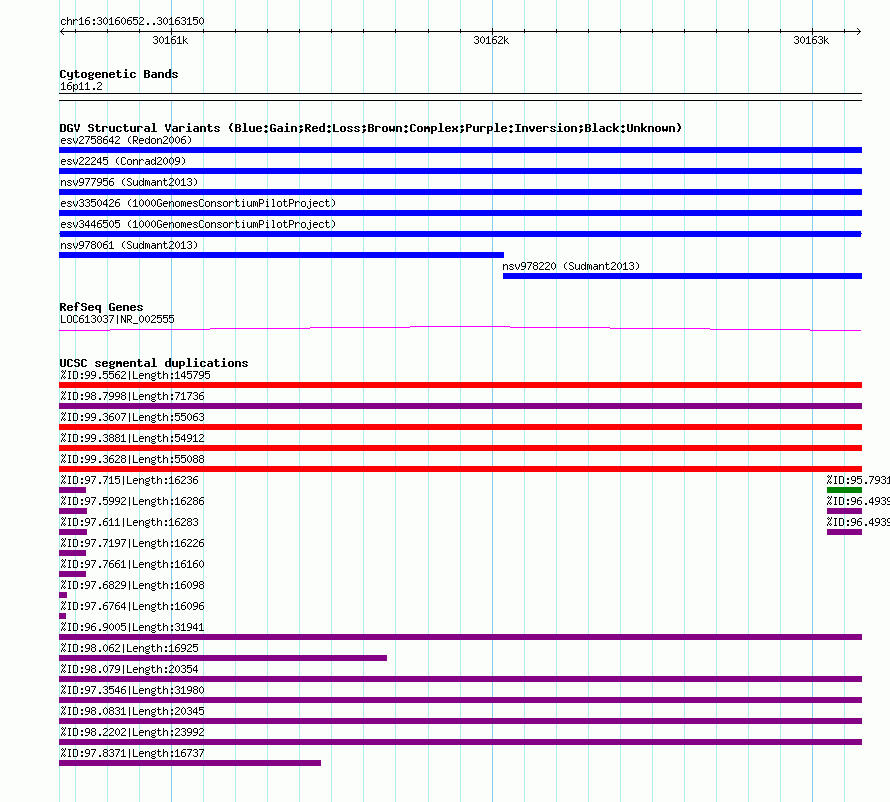Viewport: 890px width, 802px height.
Task: Open variant esv2758642 (Redon2006) label
Action: (x=126, y=140)
